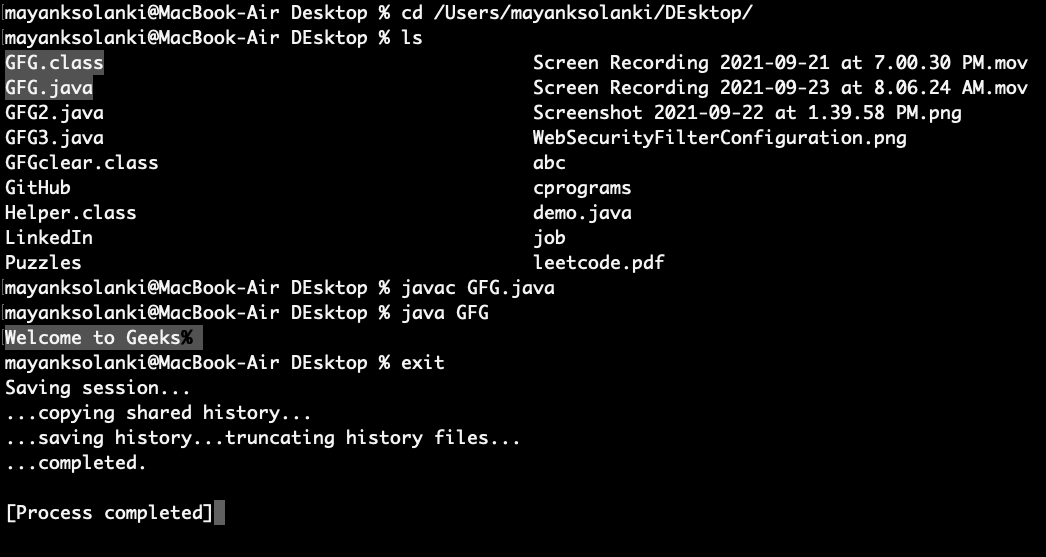
Task: Click the cprograms folder name
Action: pos(582,188)
